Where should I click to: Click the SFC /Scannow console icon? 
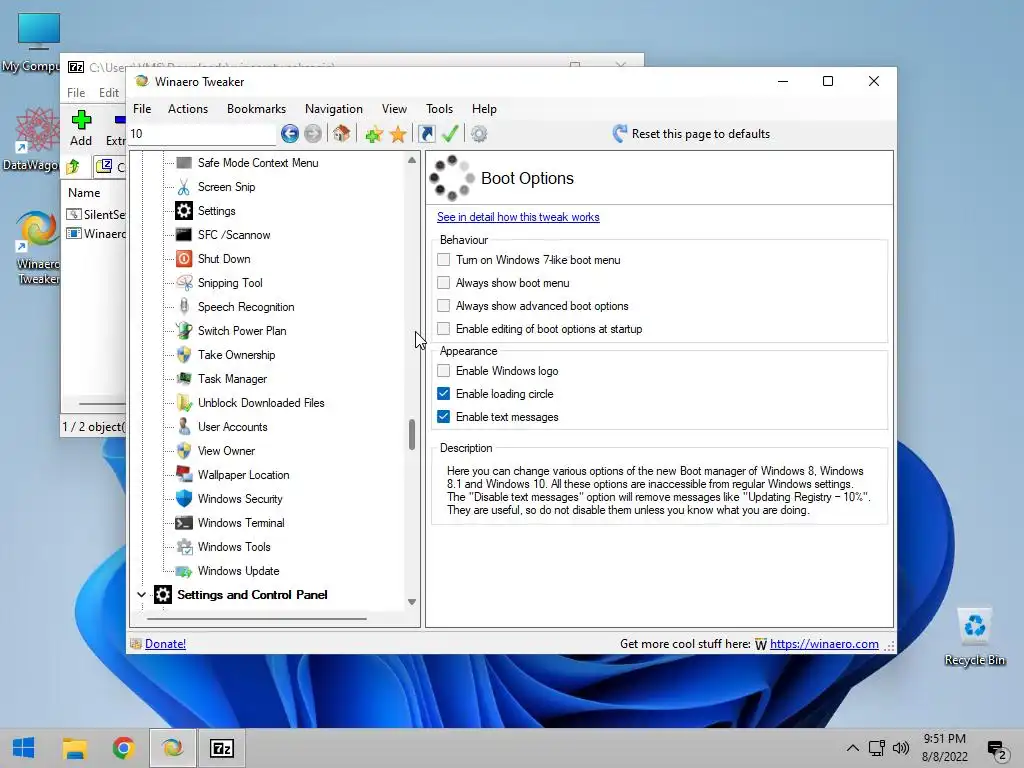pyautogui.click(x=184, y=235)
